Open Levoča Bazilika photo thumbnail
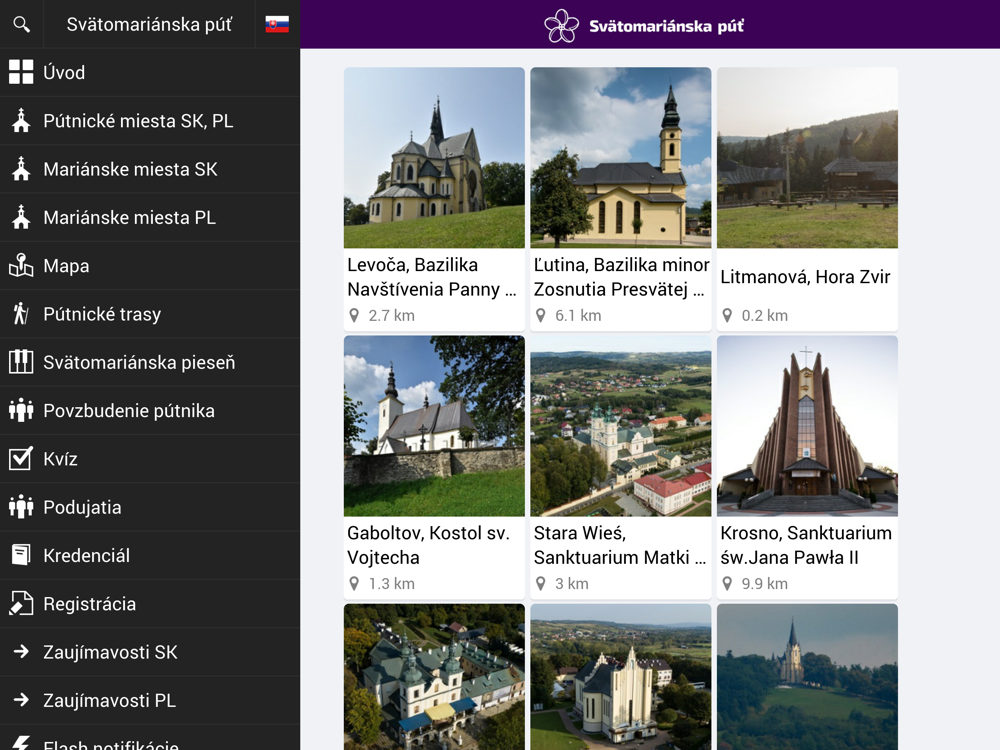 click(434, 158)
